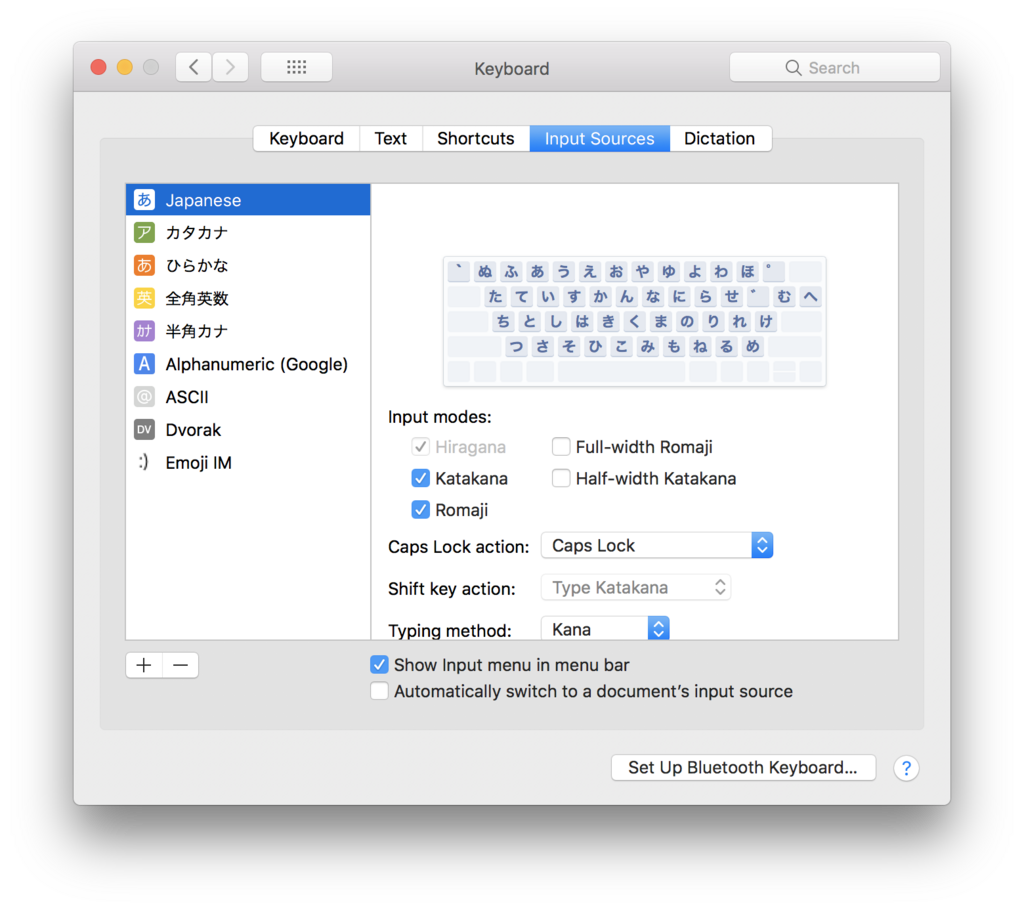
Task: Click the ASCII @ icon
Action: tap(144, 397)
